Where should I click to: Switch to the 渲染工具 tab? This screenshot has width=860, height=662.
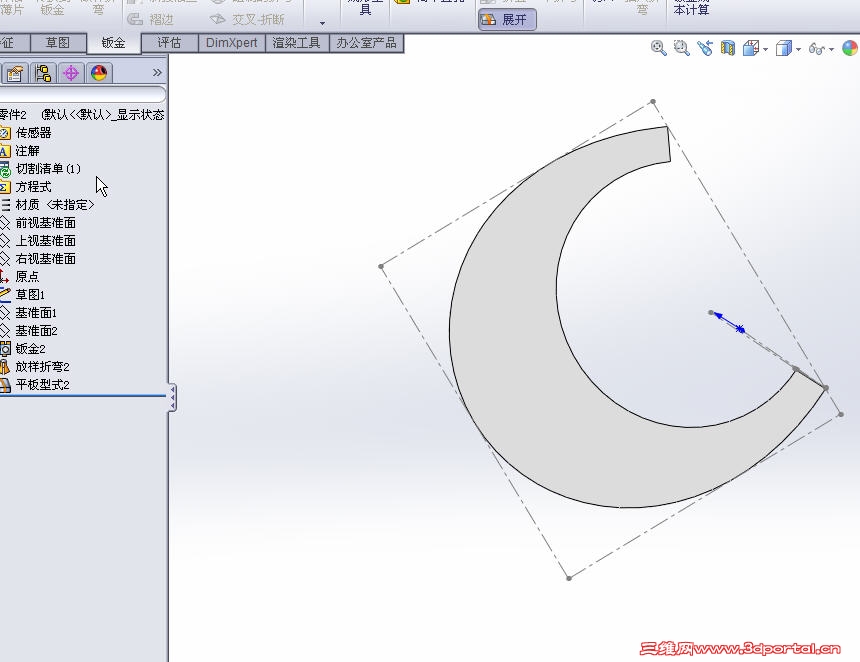point(296,42)
